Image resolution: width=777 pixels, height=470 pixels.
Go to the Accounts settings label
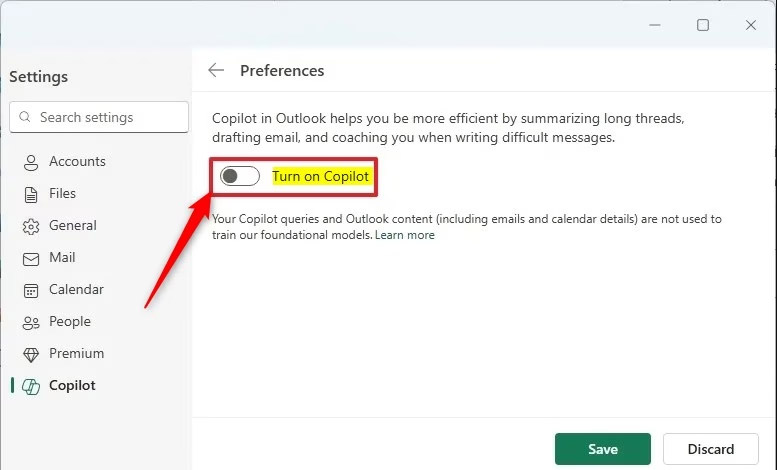77,162
